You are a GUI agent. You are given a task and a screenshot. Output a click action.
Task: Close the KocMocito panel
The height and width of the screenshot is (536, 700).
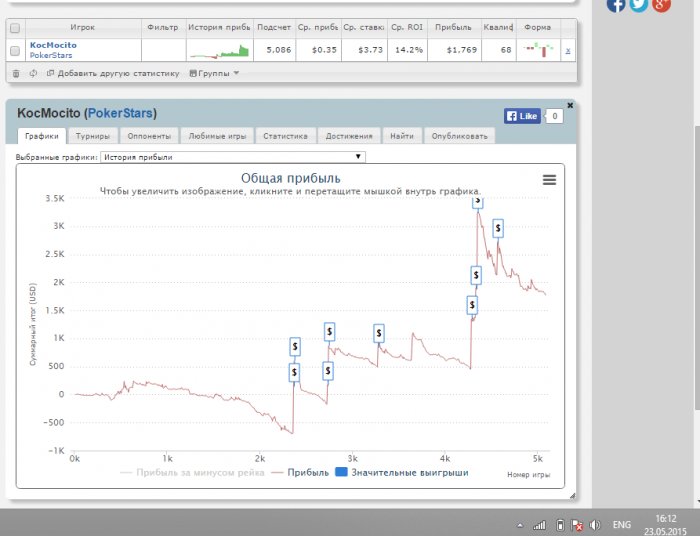(570, 105)
